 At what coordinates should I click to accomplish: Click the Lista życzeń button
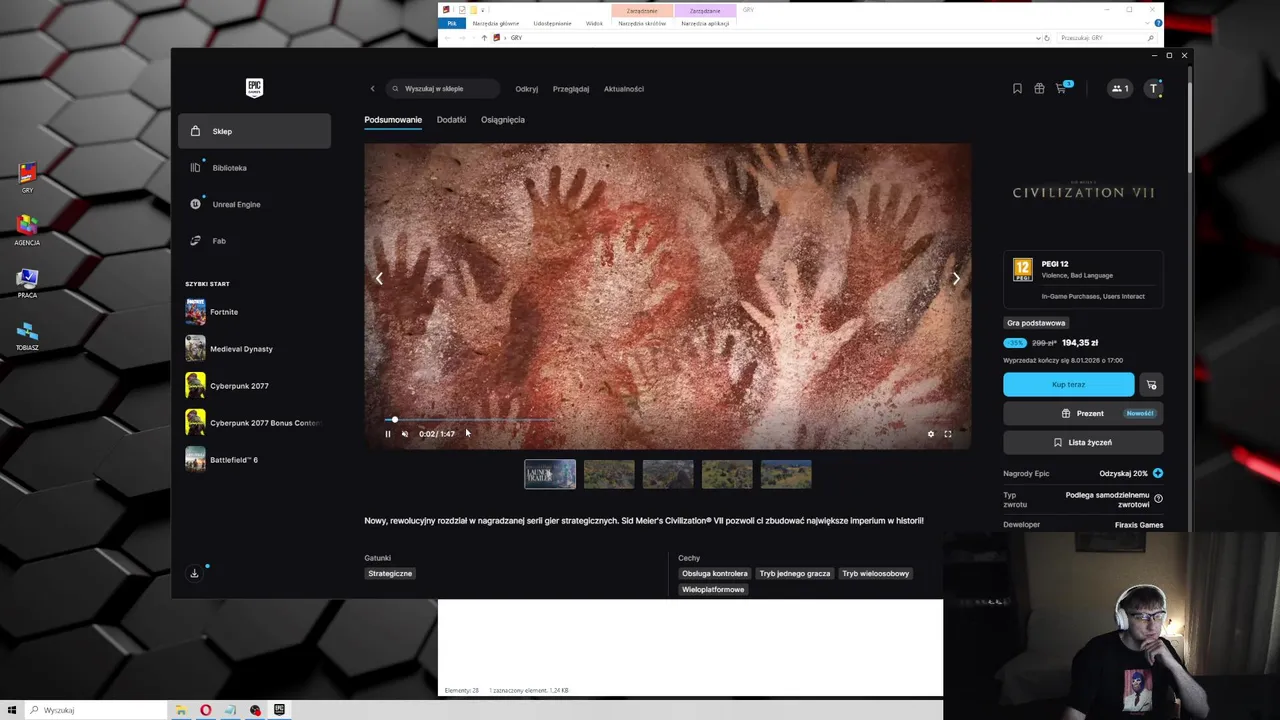1083,443
